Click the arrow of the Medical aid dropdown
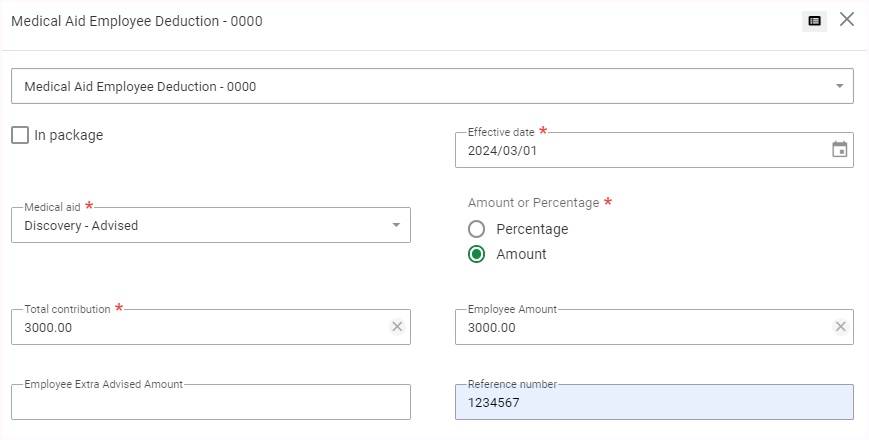The image size is (869, 440). coord(397,225)
